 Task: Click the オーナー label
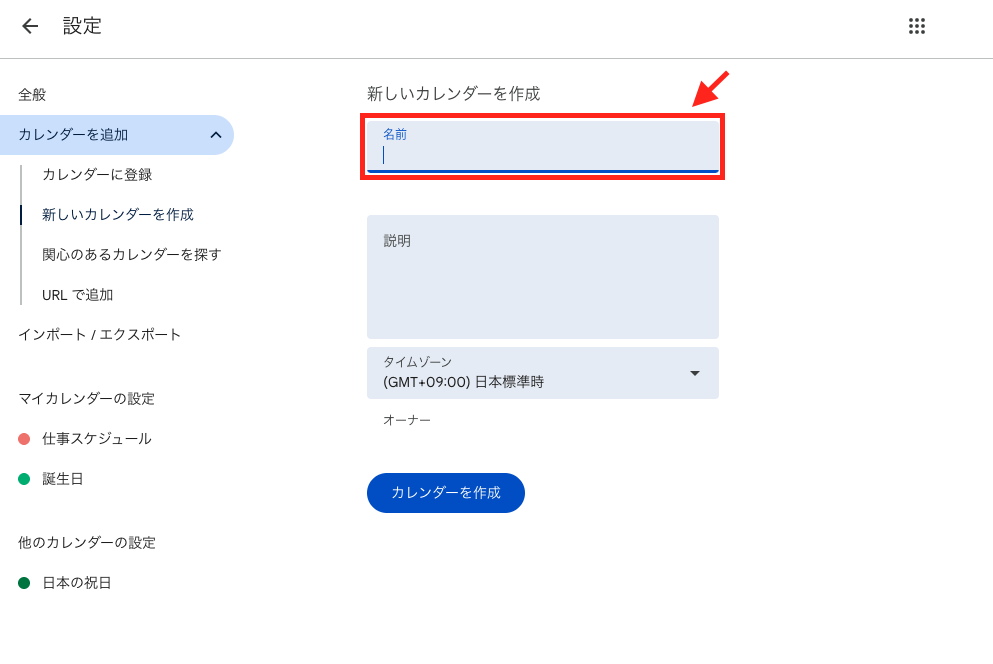(x=407, y=420)
